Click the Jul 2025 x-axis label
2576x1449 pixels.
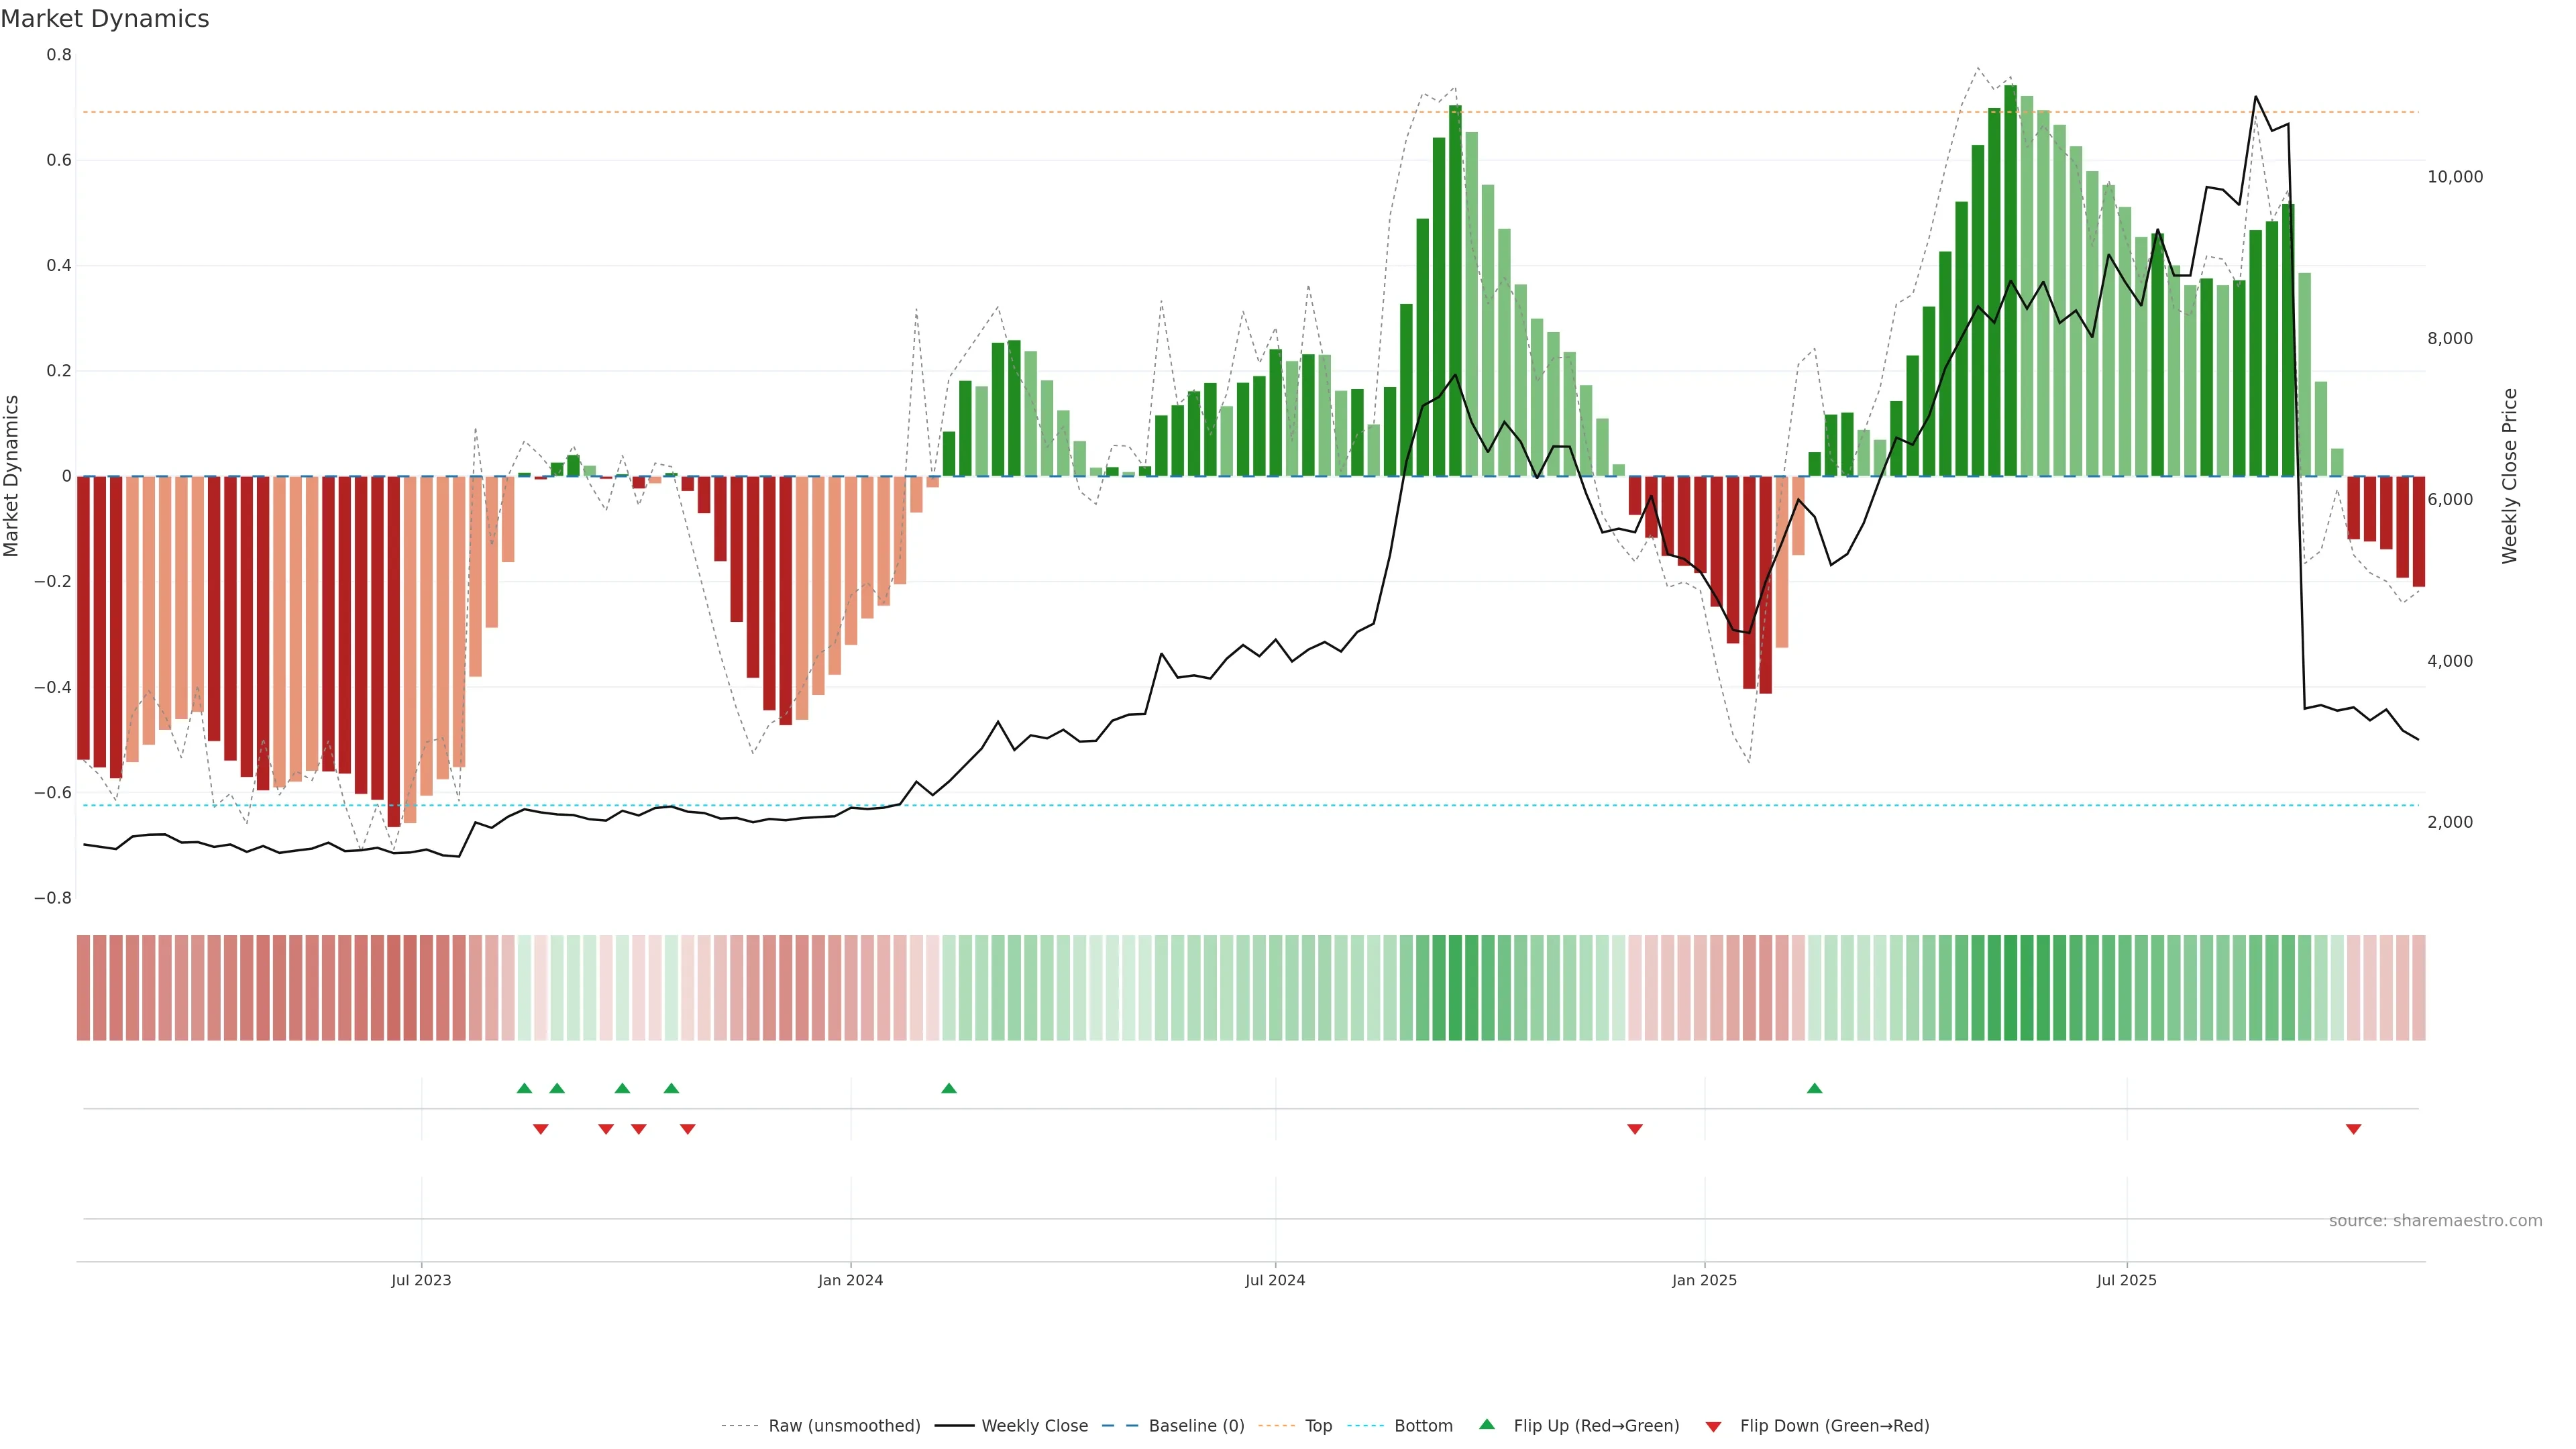point(2126,1280)
